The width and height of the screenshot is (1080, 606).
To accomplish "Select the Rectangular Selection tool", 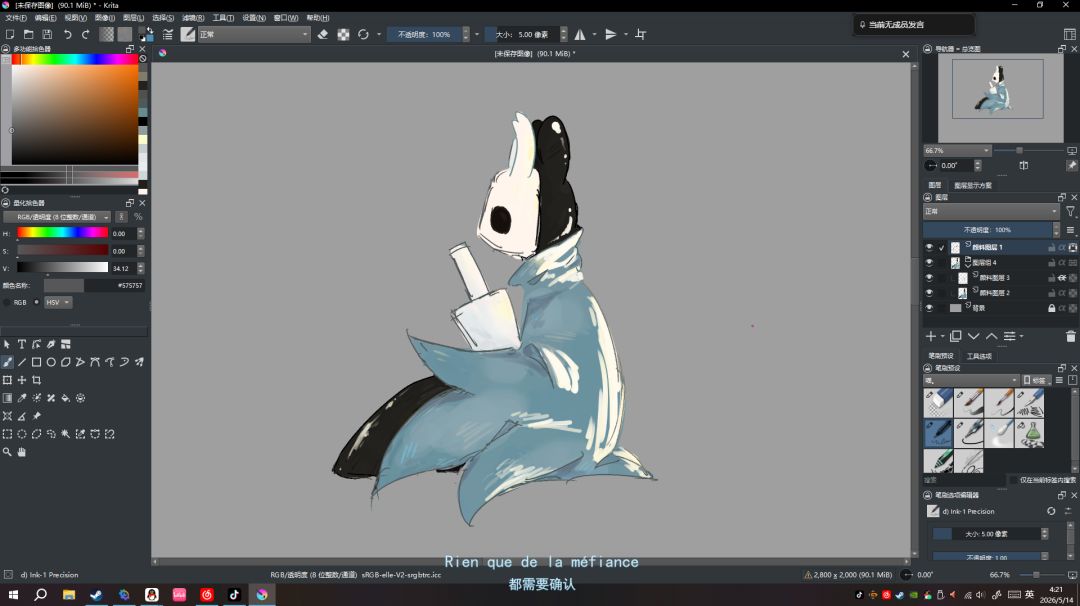I will pos(8,434).
